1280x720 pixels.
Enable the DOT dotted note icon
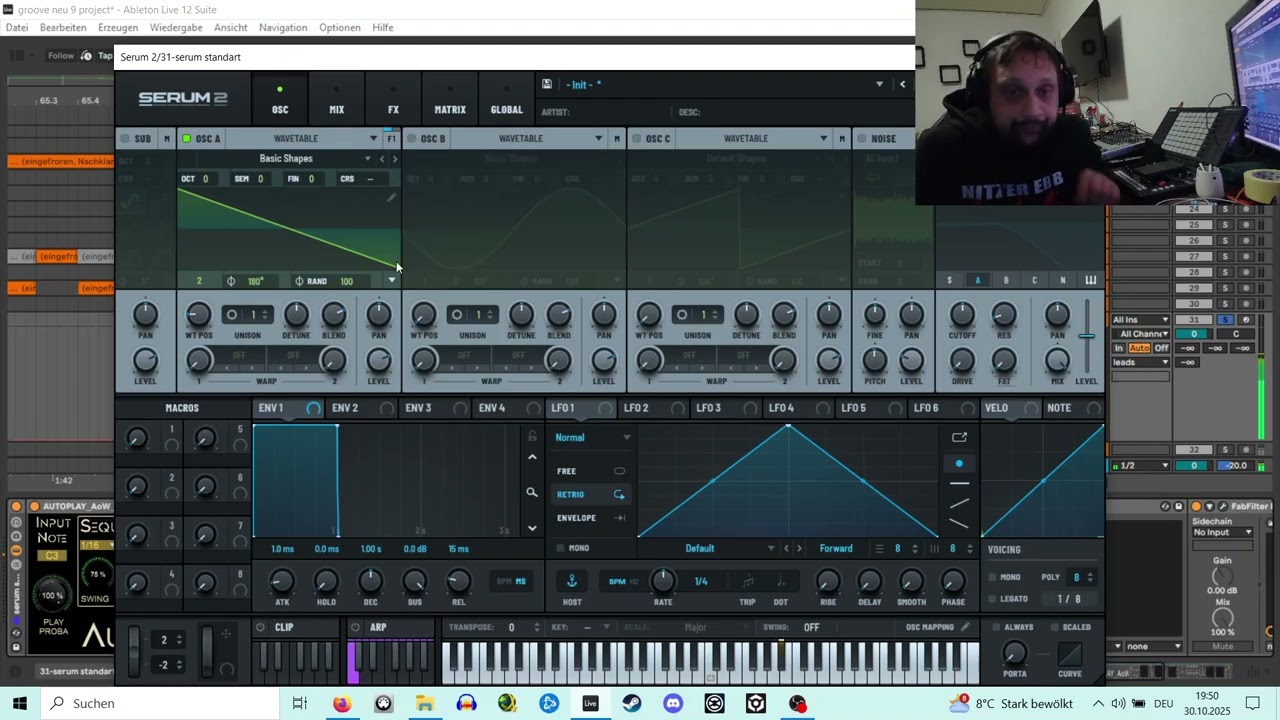click(x=780, y=581)
